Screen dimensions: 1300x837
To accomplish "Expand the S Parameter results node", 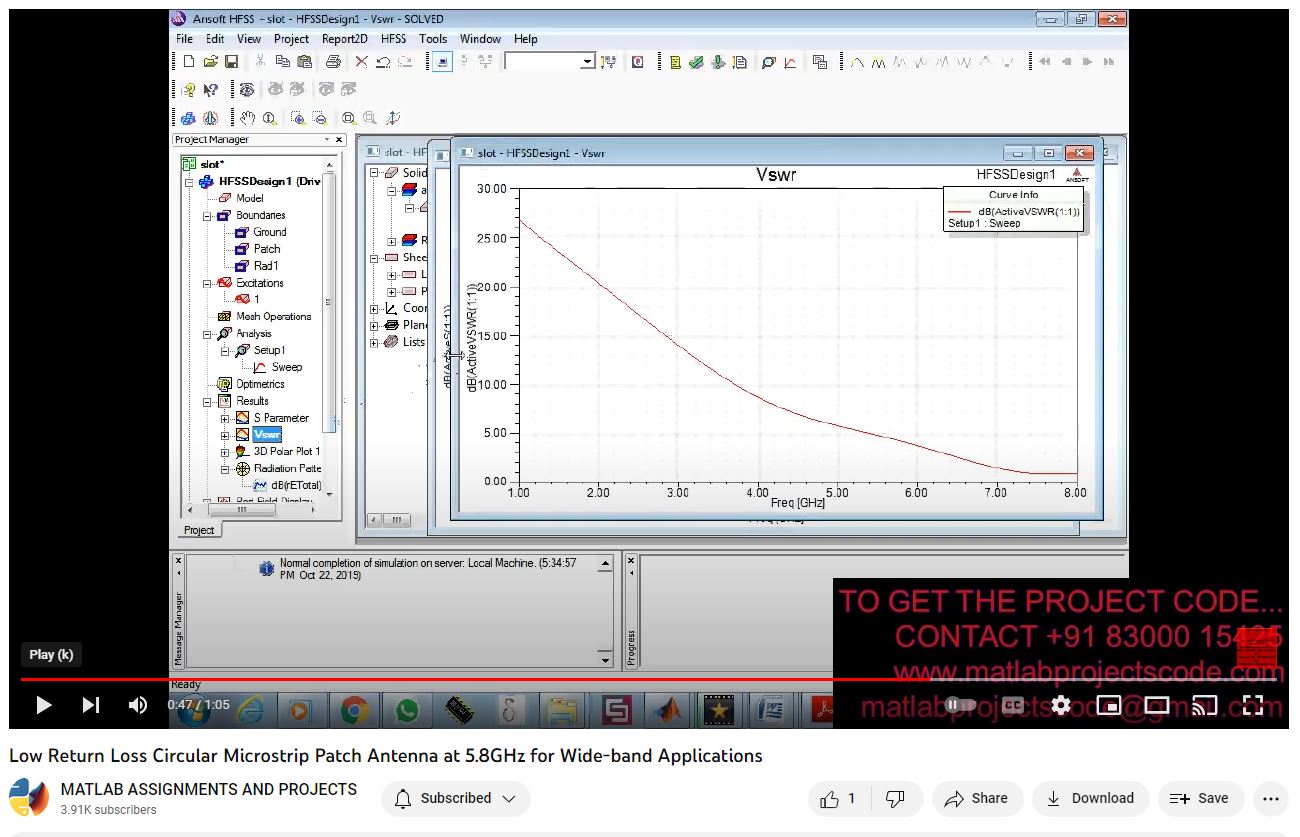I will click(x=226, y=418).
